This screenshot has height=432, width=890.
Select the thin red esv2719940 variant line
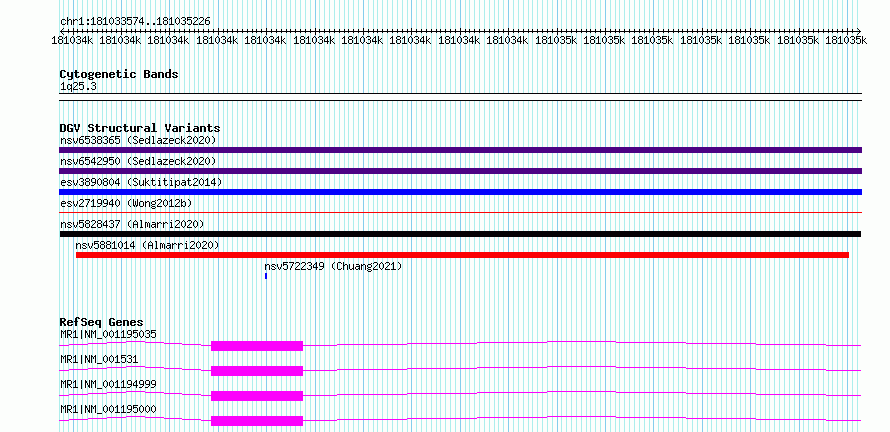(x=460, y=212)
